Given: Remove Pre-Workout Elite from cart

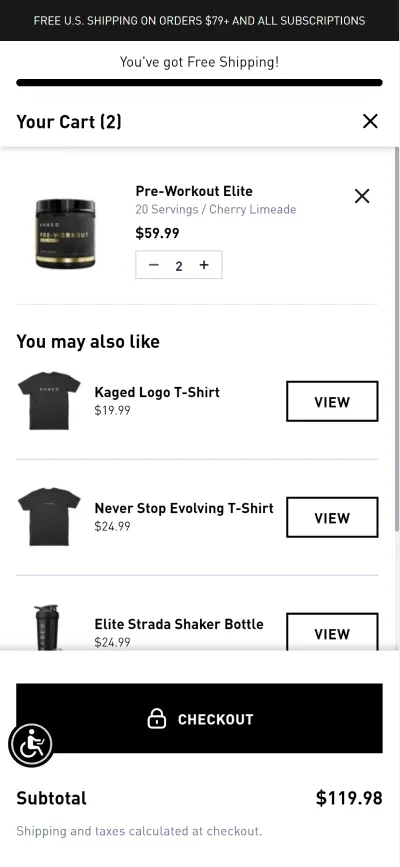Looking at the screenshot, I should [362, 196].
